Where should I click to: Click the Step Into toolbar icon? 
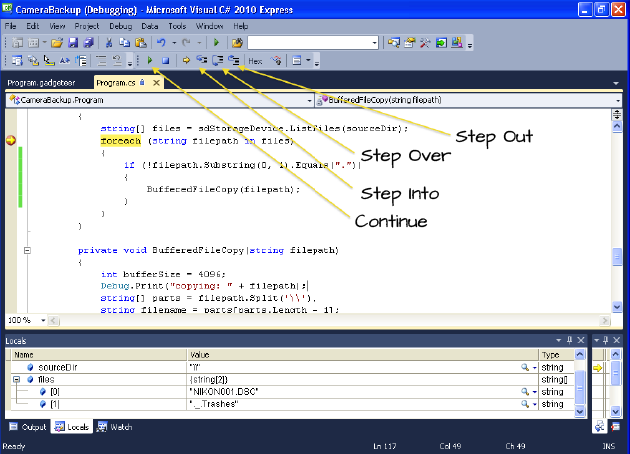[x=202, y=61]
